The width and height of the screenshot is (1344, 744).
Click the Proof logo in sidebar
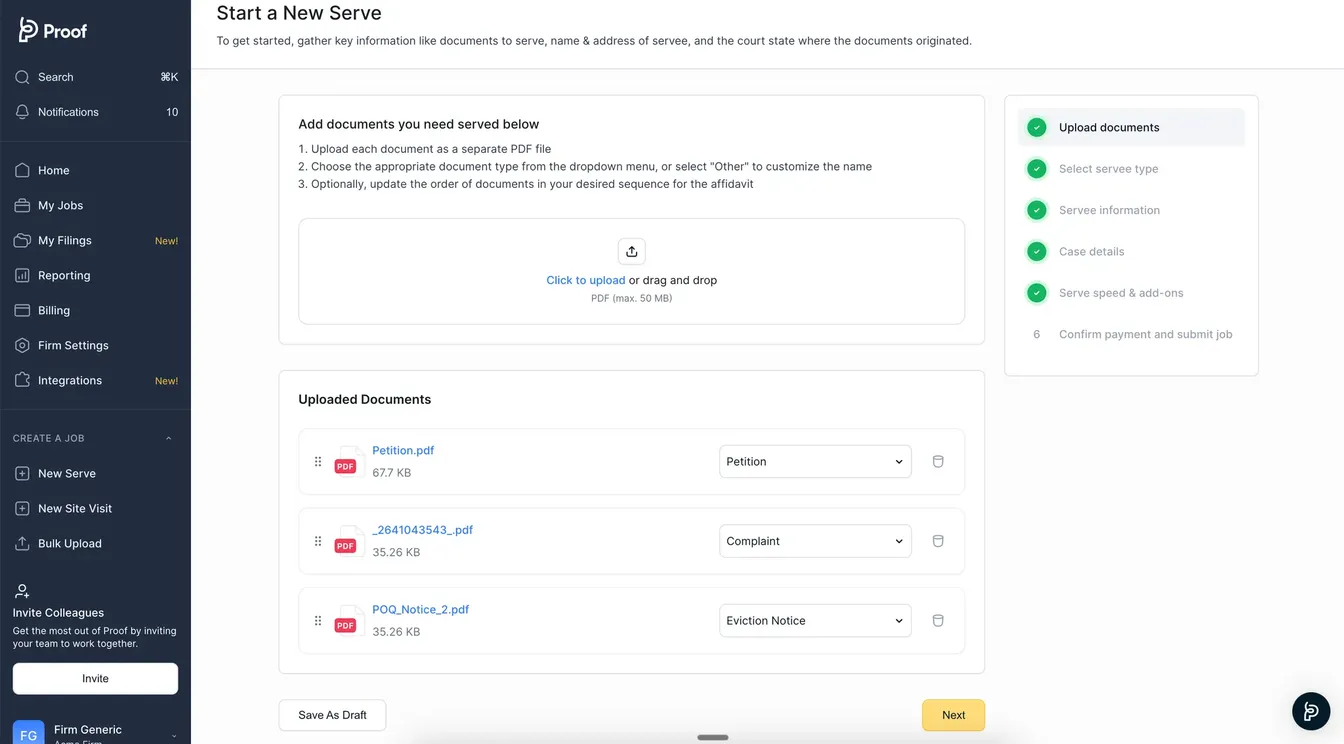point(53,30)
